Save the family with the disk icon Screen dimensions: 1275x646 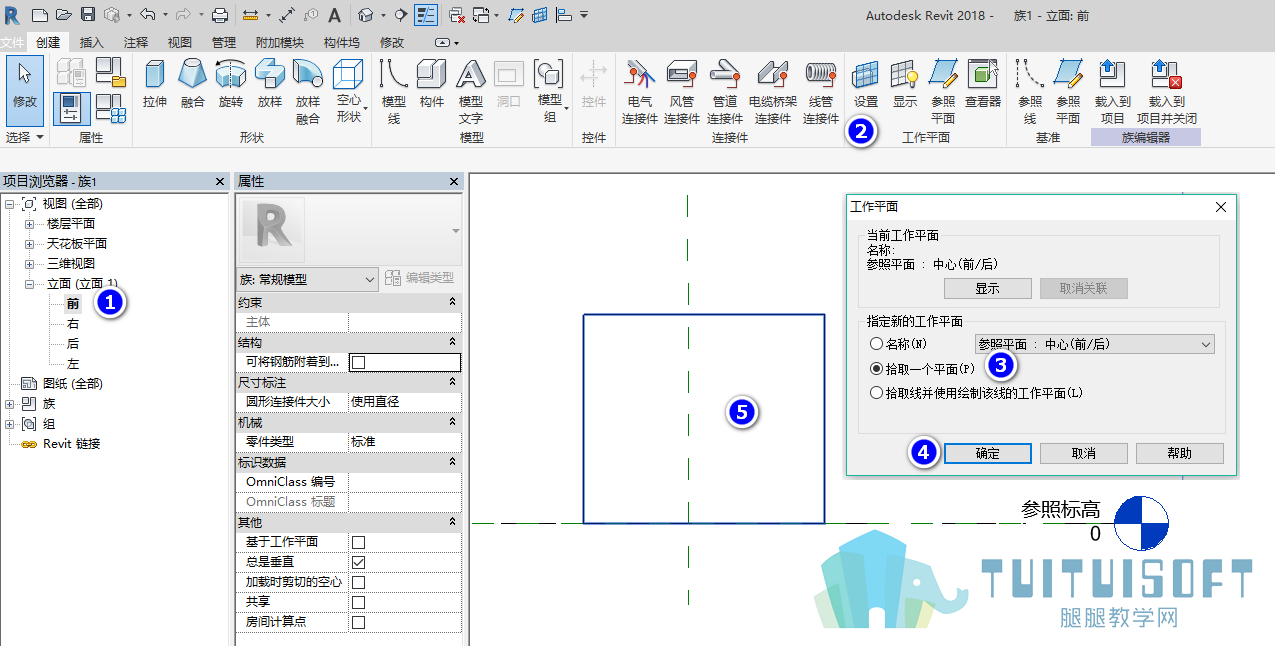pos(87,15)
